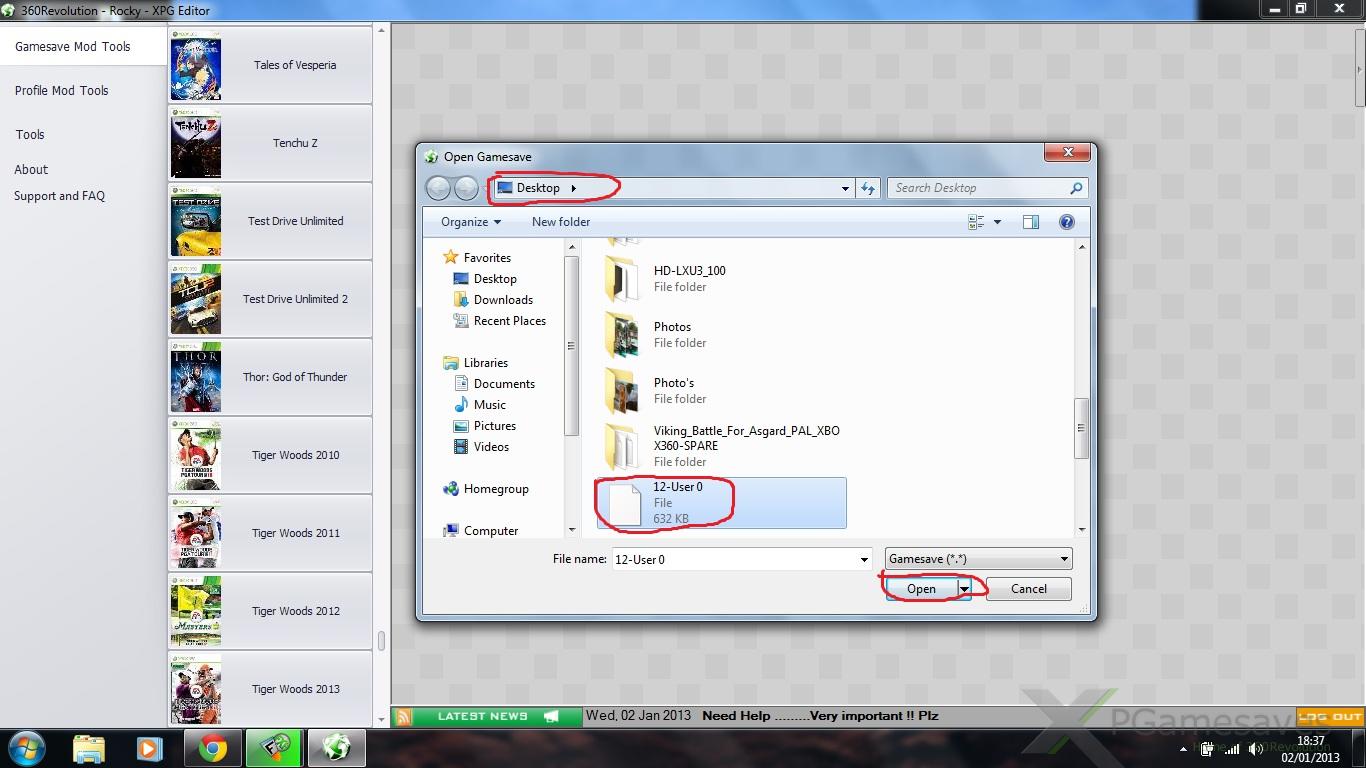
Task: Click the Windows Start orb
Action: click(x=27, y=748)
